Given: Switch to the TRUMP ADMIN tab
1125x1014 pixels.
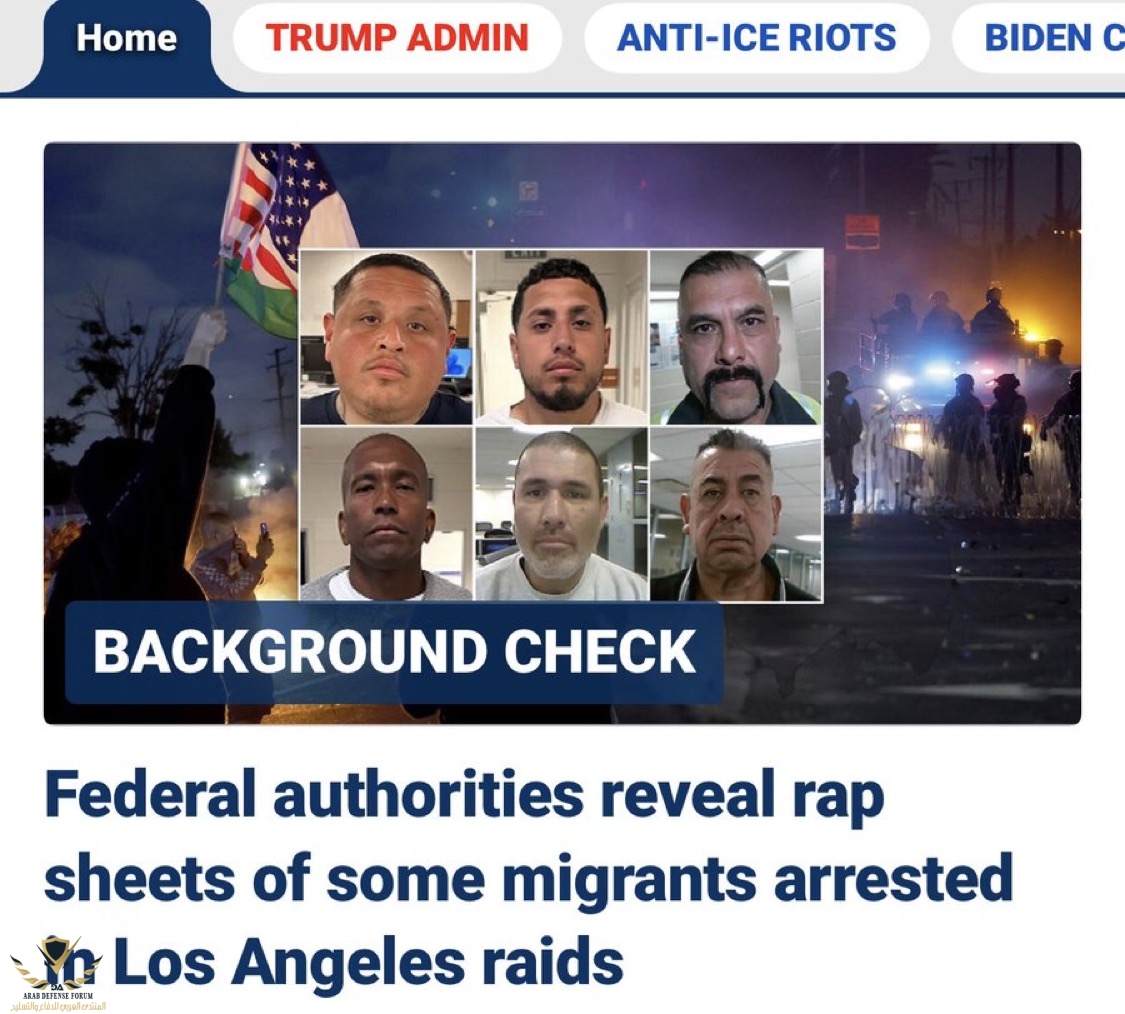Looking at the screenshot, I should tap(397, 38).
